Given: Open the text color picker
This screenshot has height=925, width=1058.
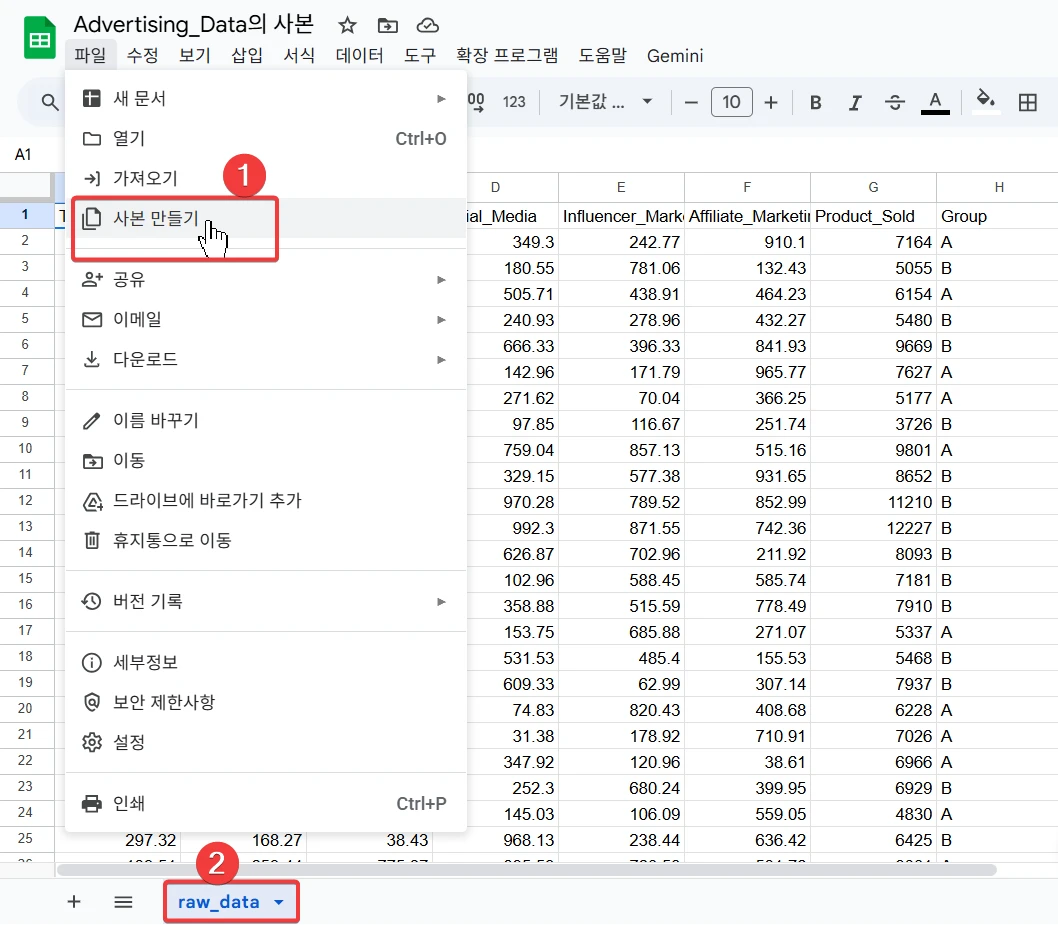Looking at the screenshot, I should (935, 102).
